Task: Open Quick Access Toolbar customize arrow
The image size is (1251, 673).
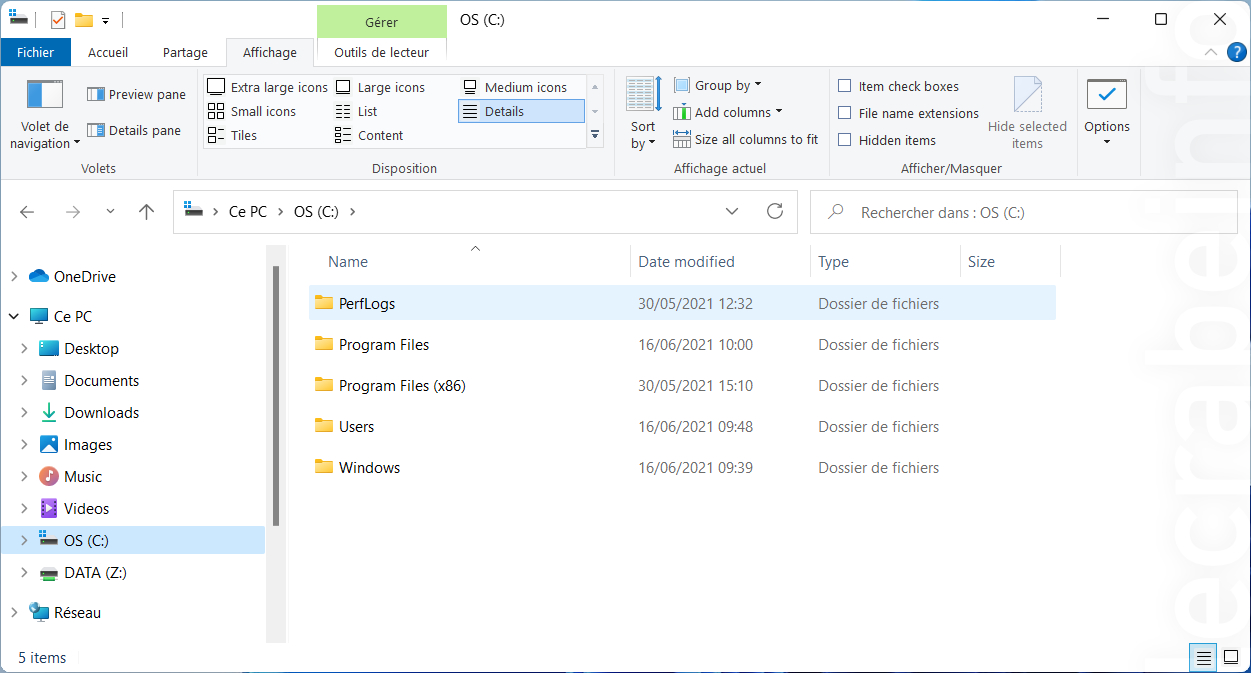Action: pos(106,20)
